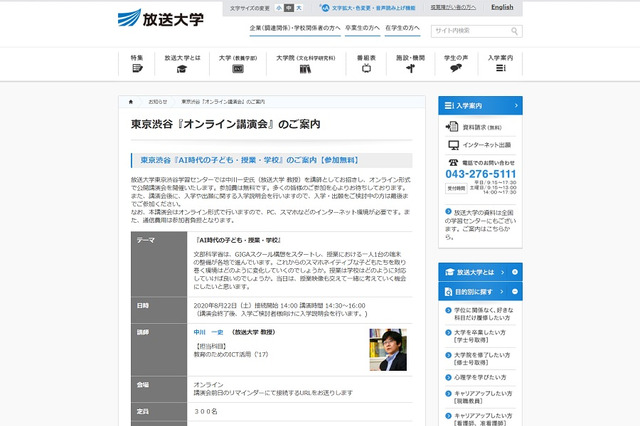Open the 卒業生の方へ link
The height and width of the screenshot is (426, 640).
click(x=362, y=28)
